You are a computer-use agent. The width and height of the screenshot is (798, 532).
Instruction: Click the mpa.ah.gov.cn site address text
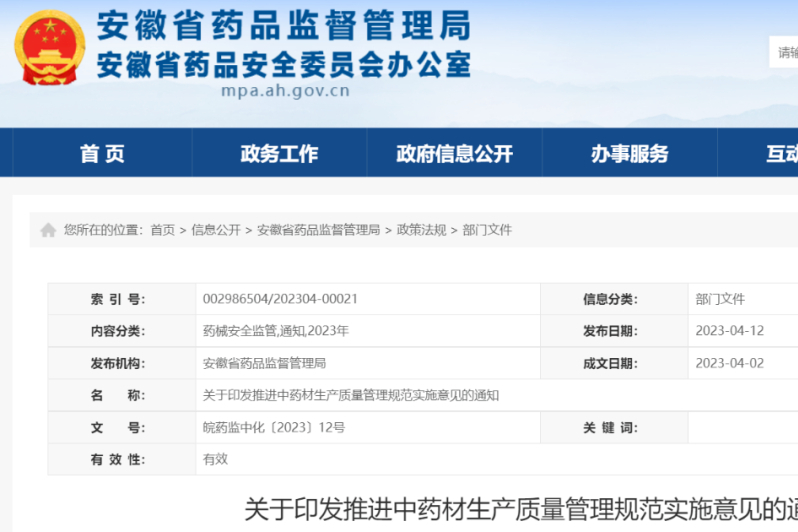pyautogui.click(x=286, y=91)
